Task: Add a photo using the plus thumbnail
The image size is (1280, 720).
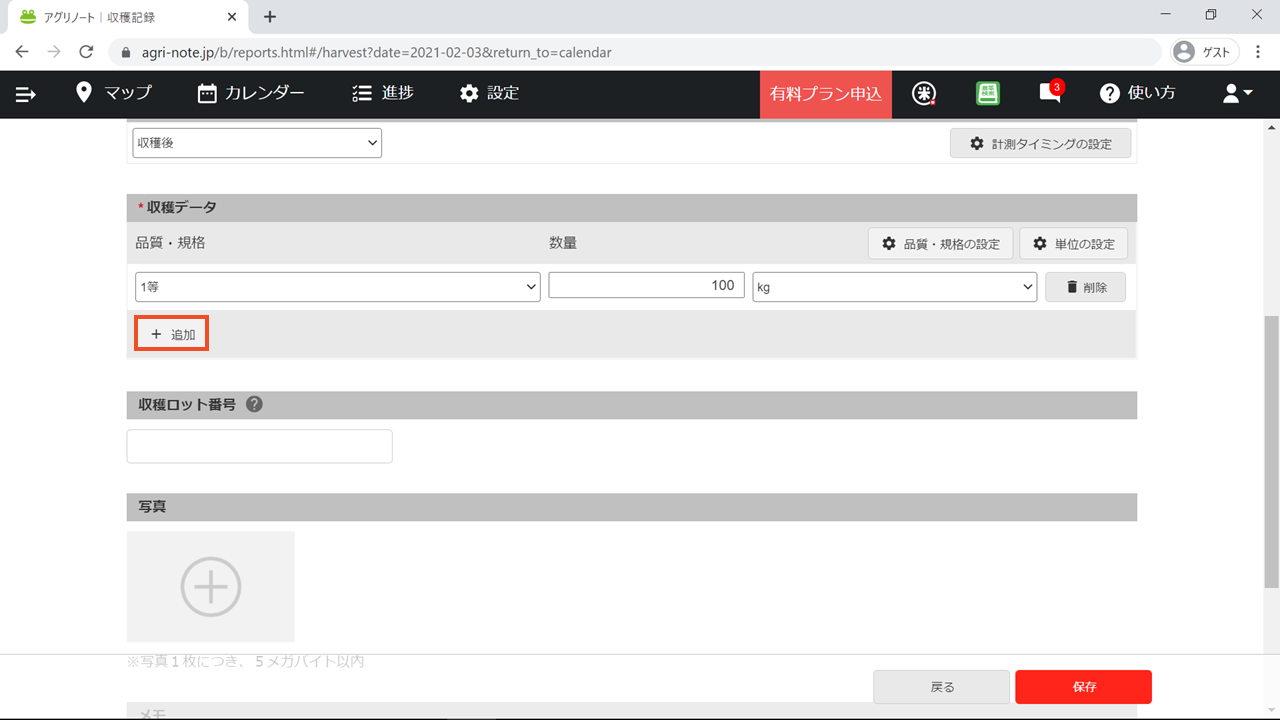Action: (211, 586)
